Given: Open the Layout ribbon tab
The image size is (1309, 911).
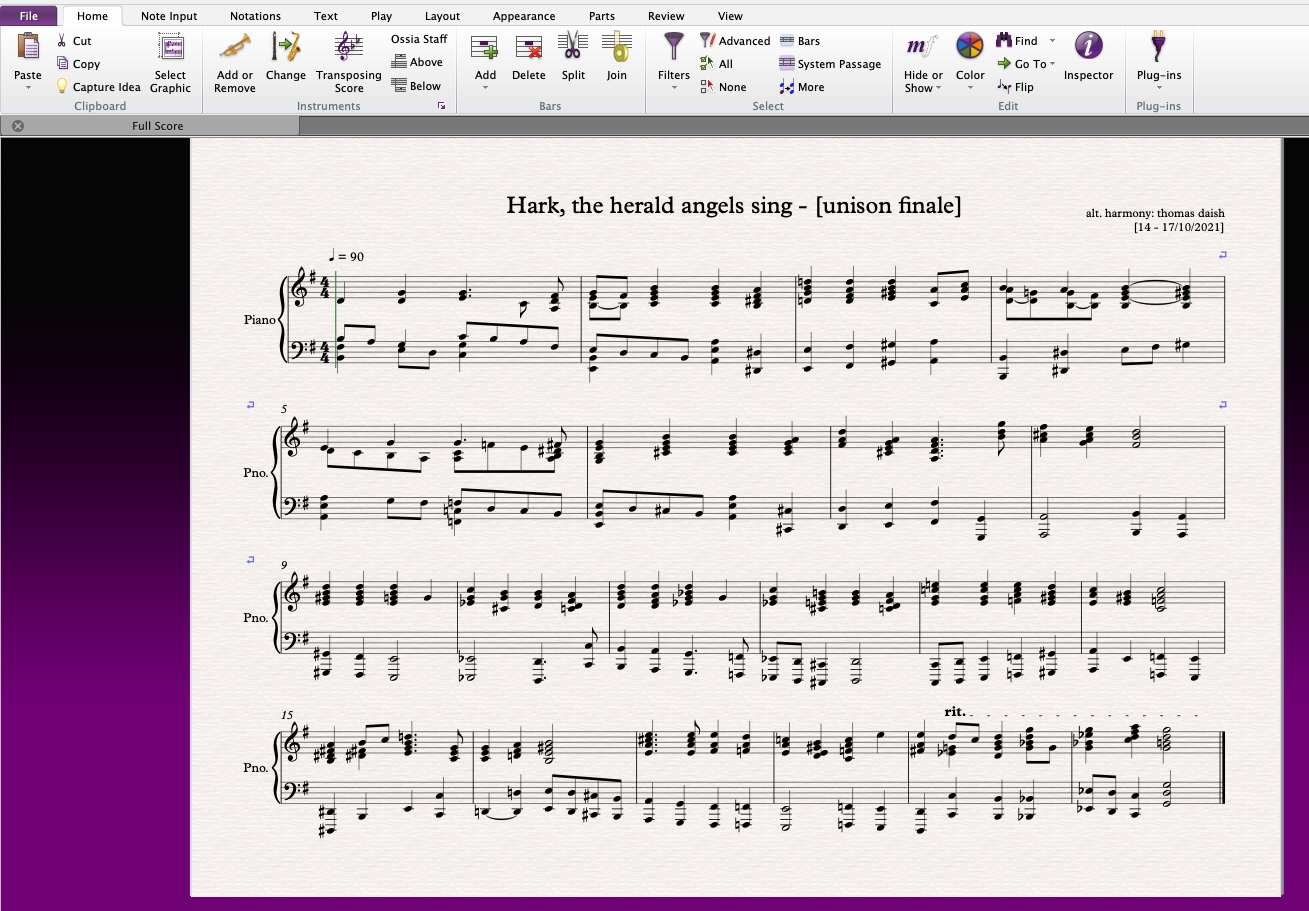Looking at the screenshot, I should click(442, 16).
